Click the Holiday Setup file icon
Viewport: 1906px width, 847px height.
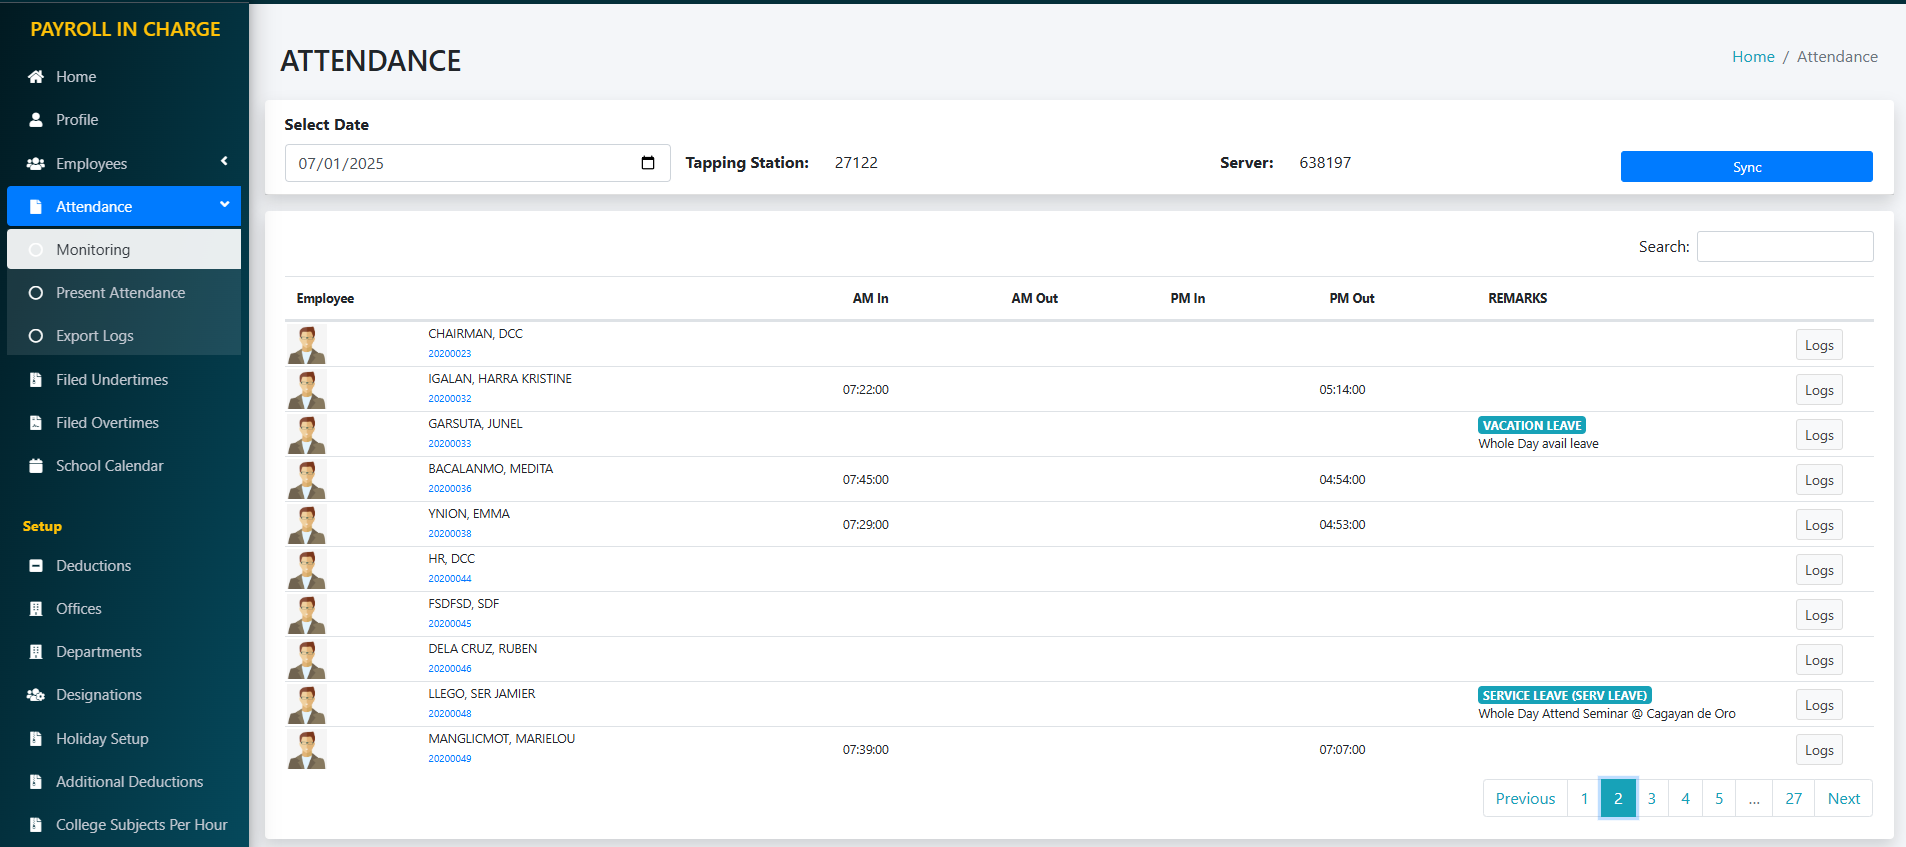coord(36,739)
